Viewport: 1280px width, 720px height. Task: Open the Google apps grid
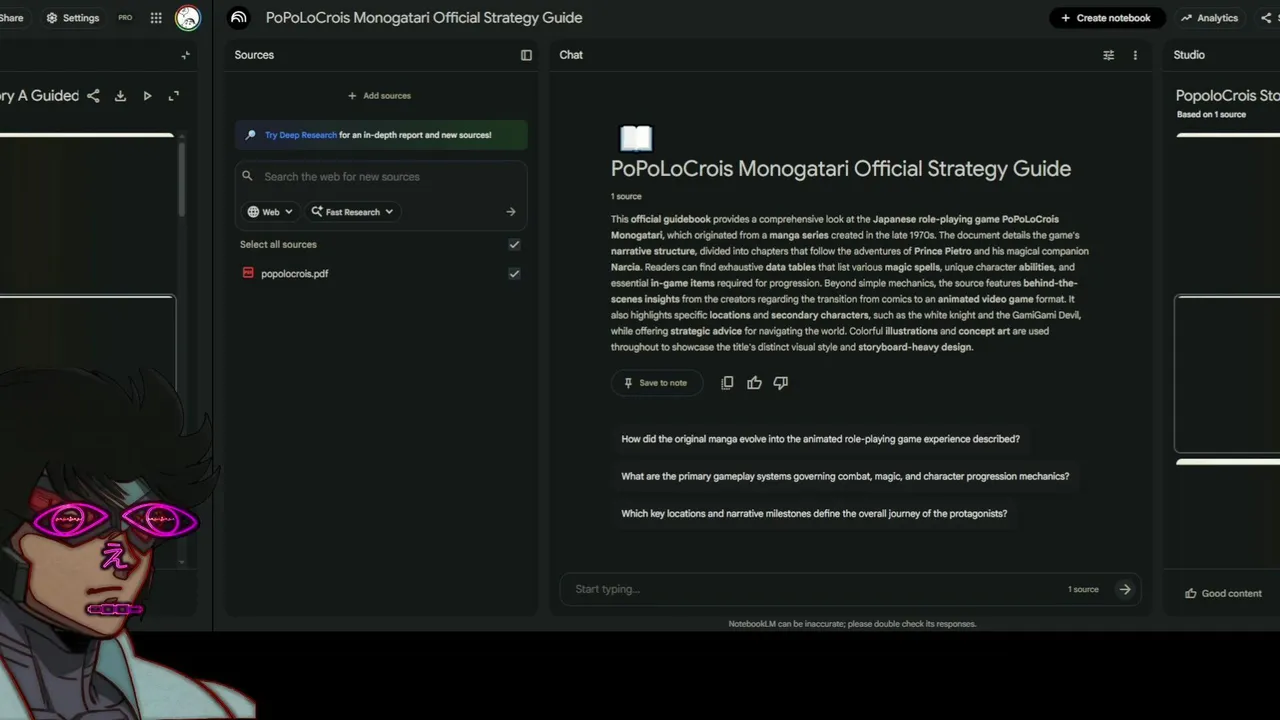pos(156,18)
